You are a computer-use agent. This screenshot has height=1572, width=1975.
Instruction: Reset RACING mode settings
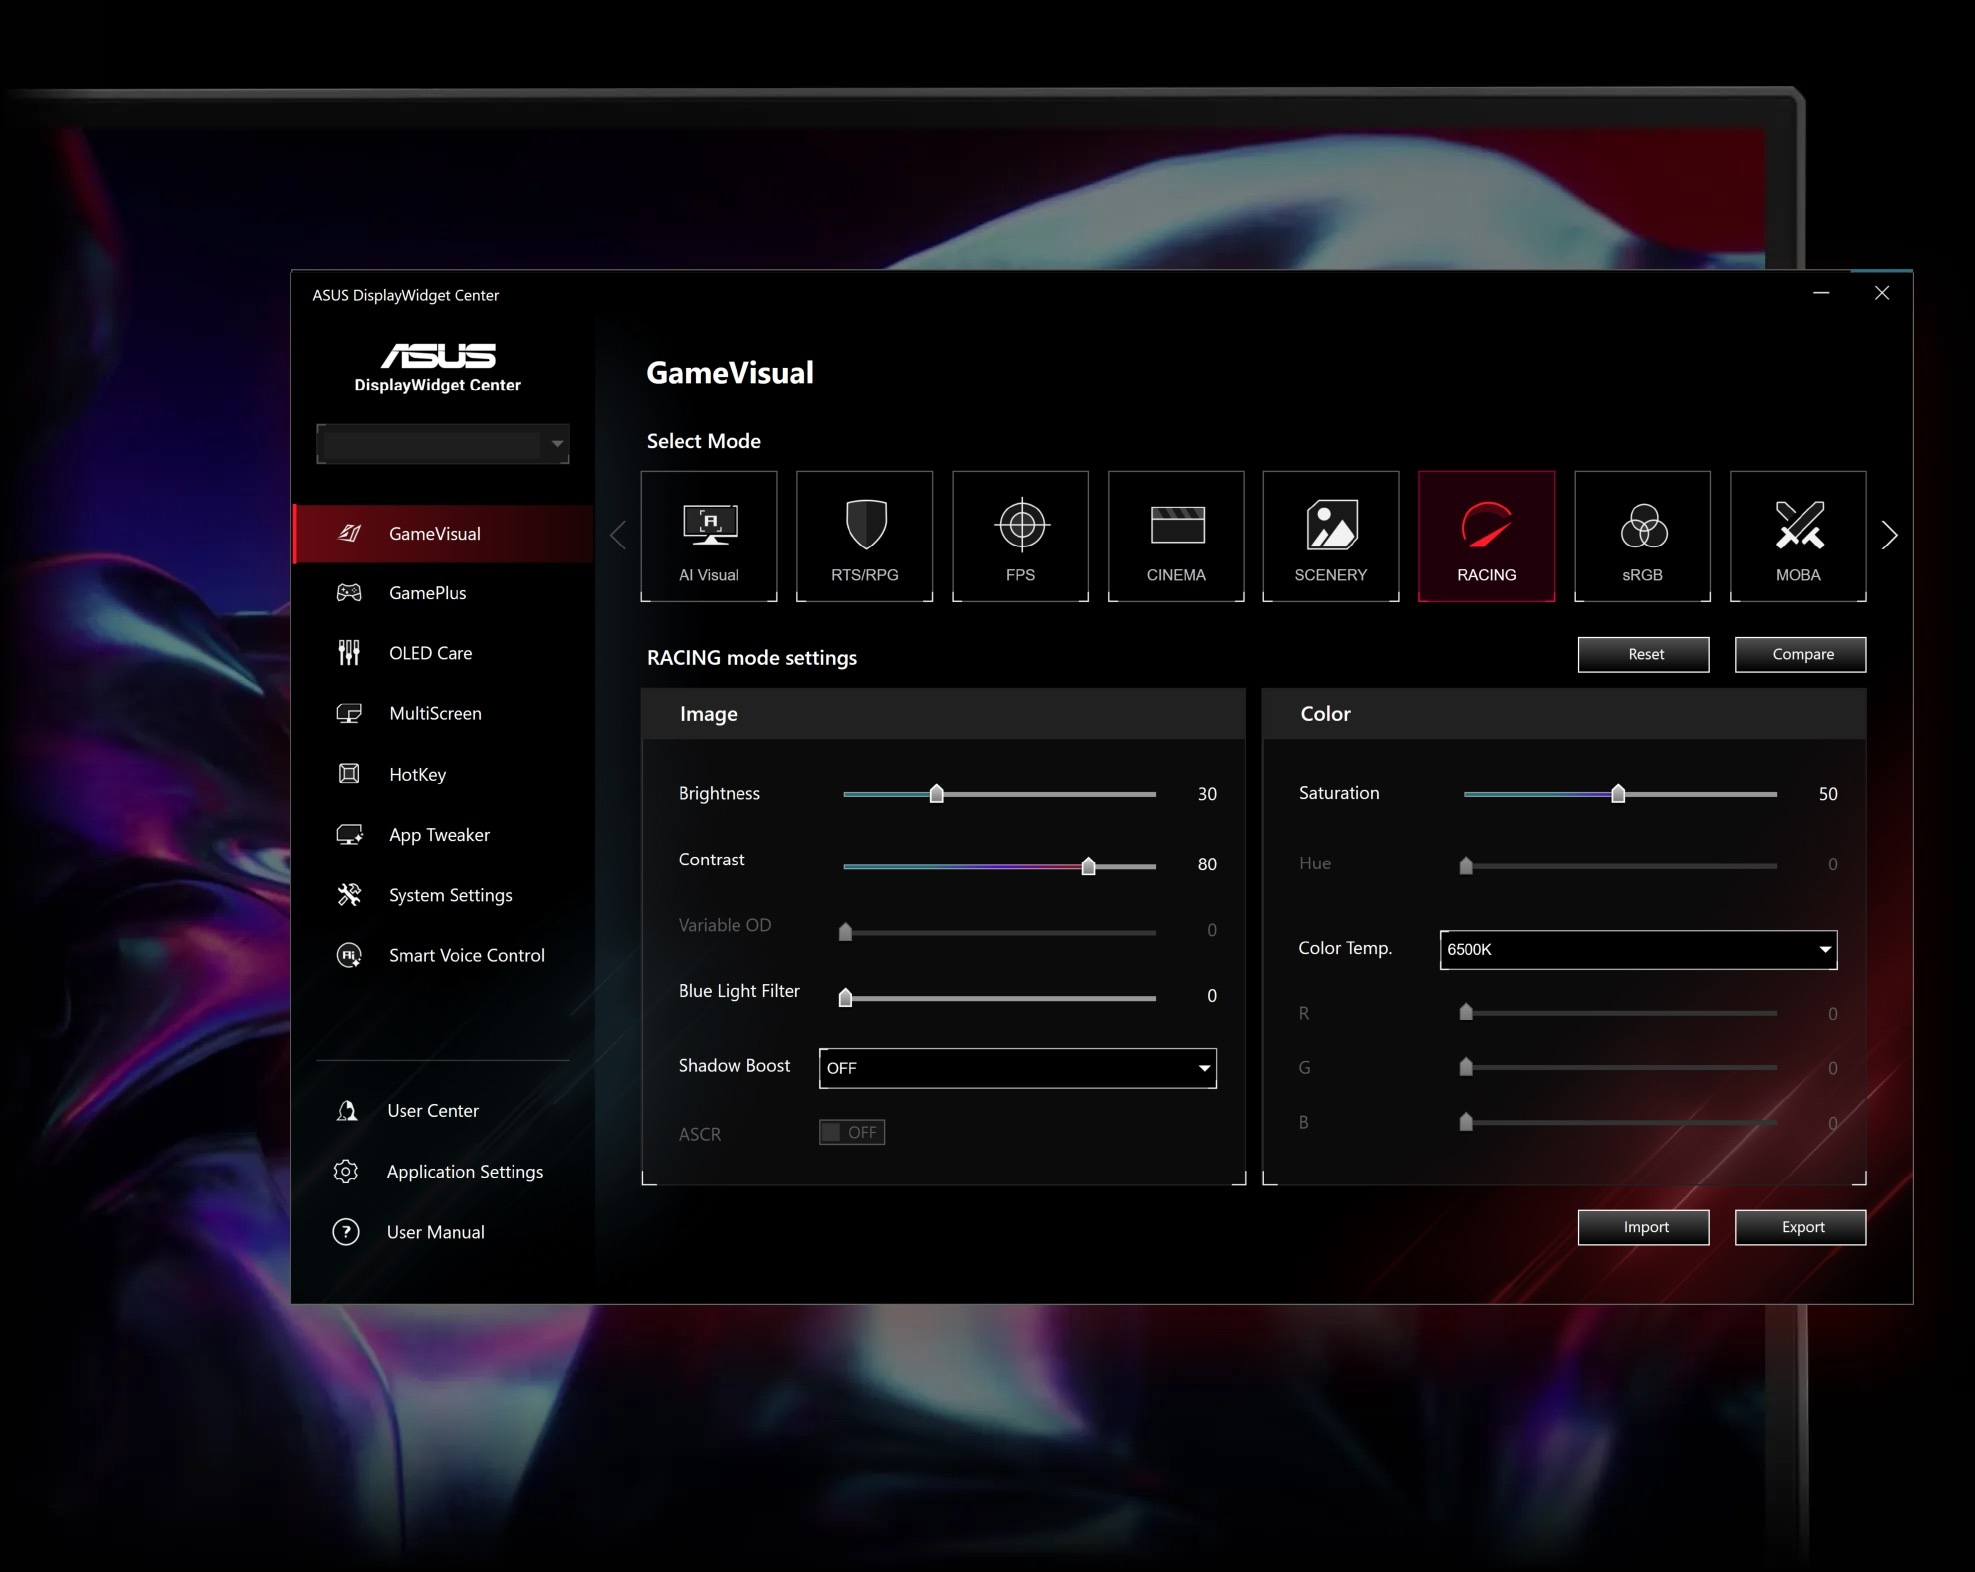[x=1644, y=655]
